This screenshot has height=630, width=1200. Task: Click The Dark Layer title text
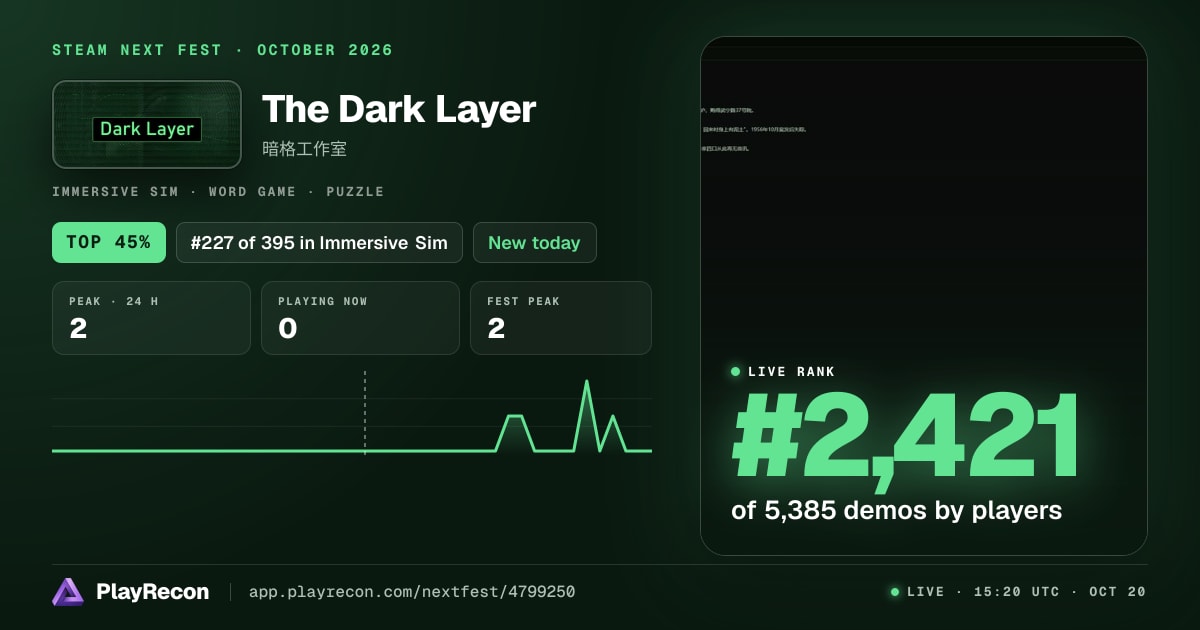coord(399,109)
